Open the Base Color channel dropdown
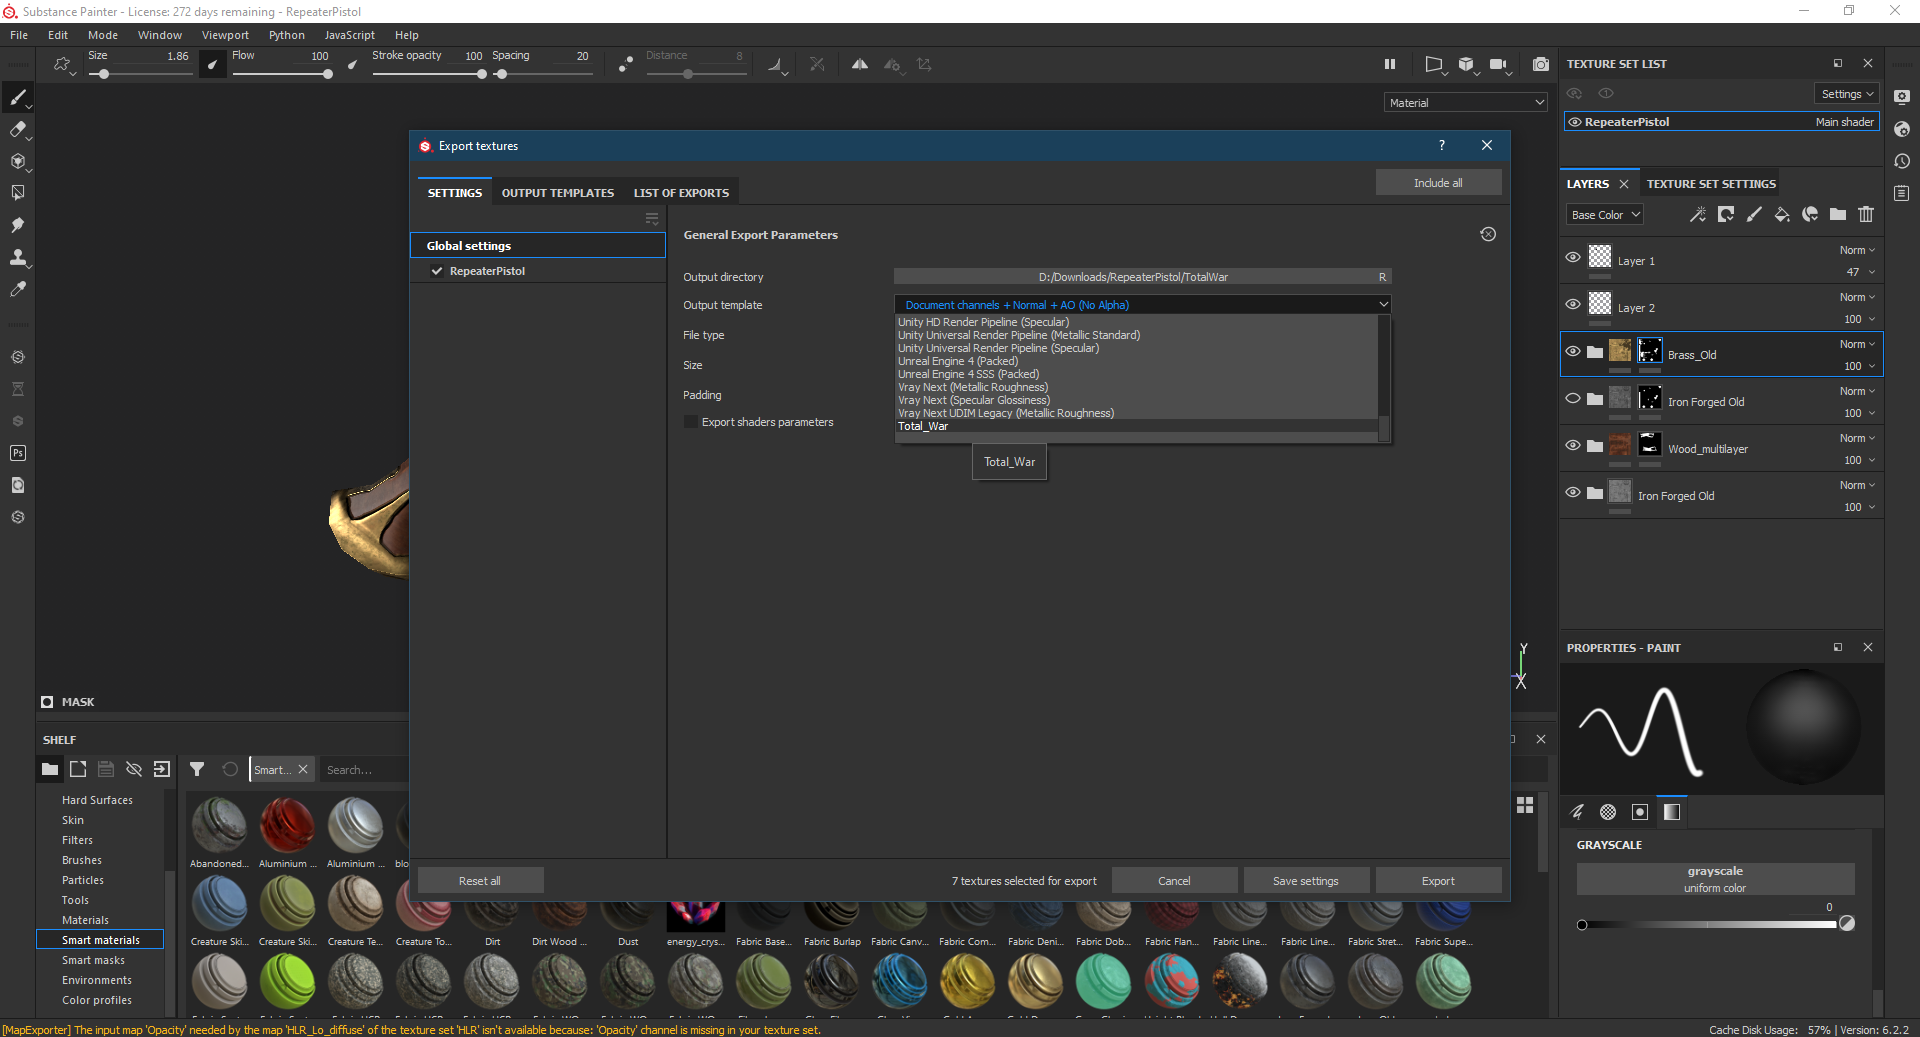This screenshot has width=1920, height=1037. (x=1605, y=215)
